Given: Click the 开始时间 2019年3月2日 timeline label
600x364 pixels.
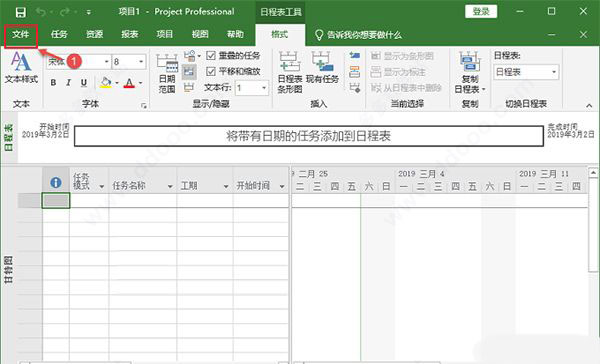Looking at the screenshot, I should point(46,131).
